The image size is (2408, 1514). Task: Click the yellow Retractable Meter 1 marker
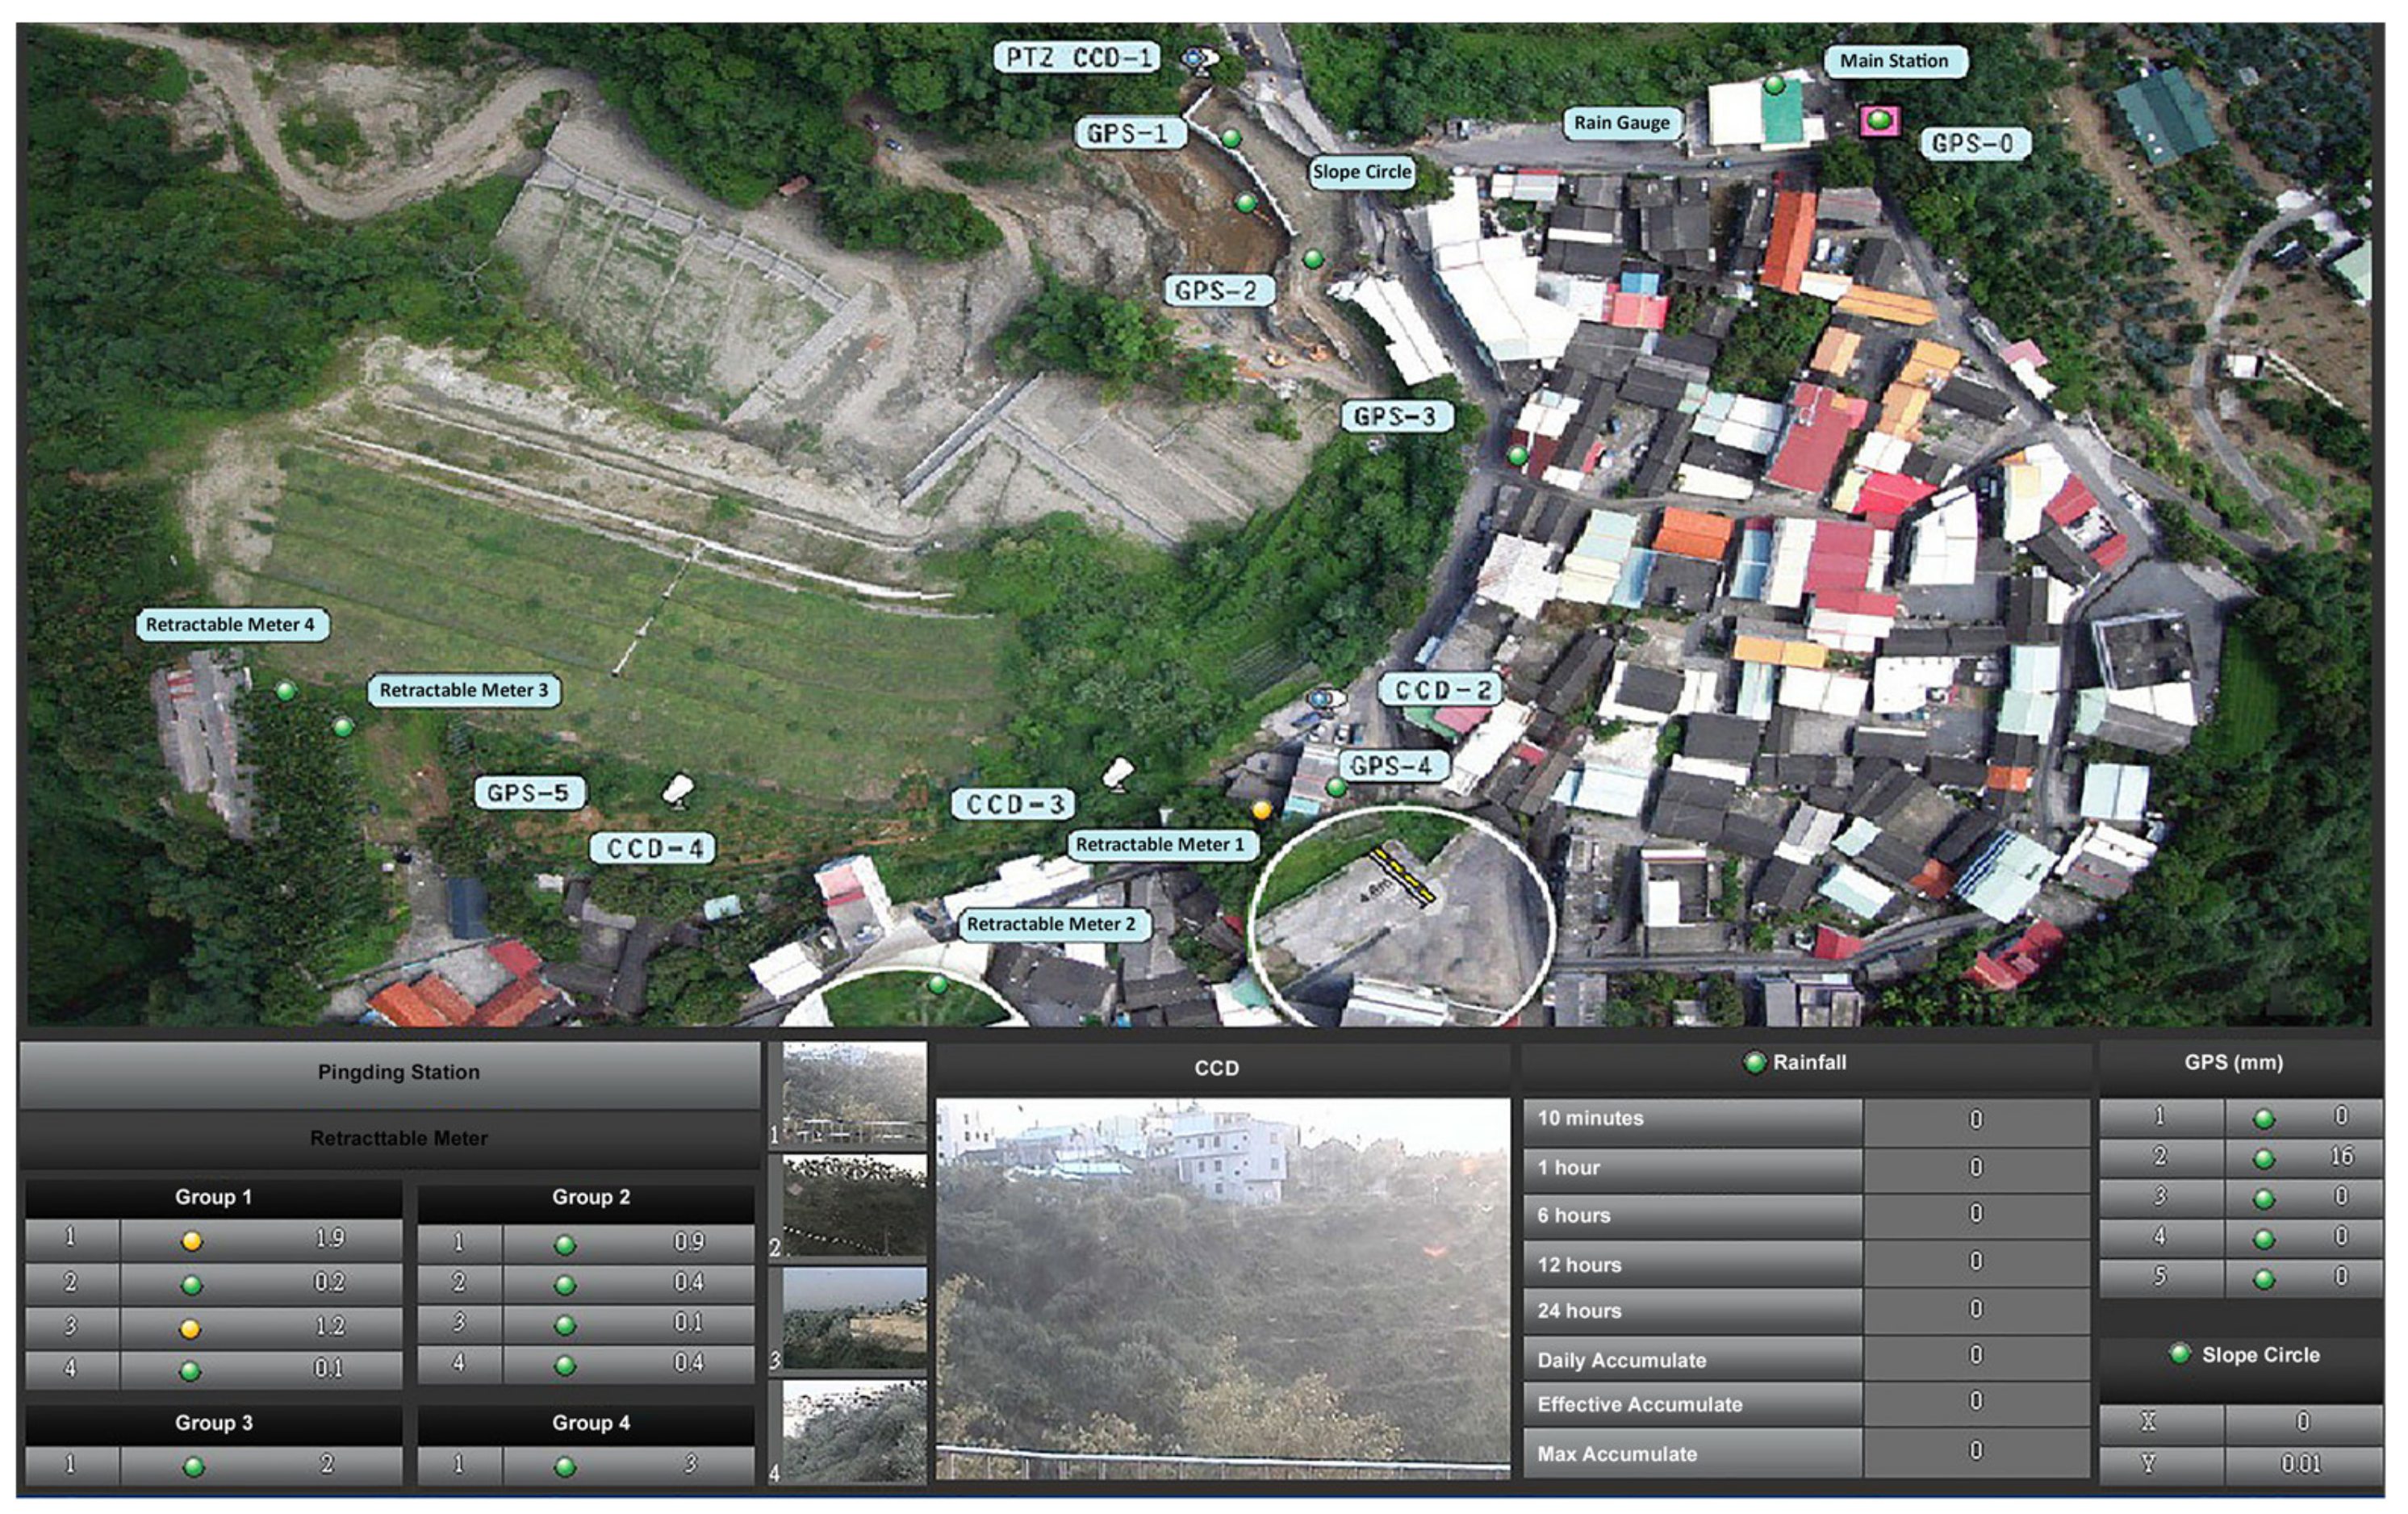1262,810
